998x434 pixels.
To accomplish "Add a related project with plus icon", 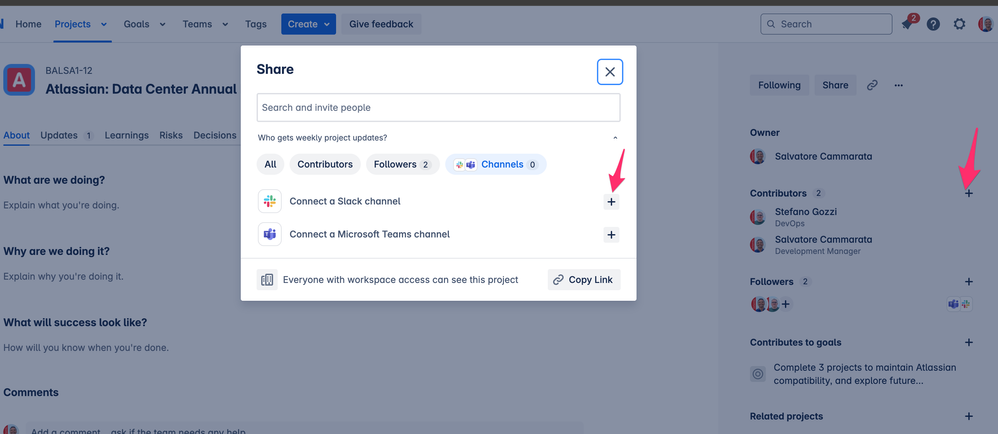I will pos(969,416).
